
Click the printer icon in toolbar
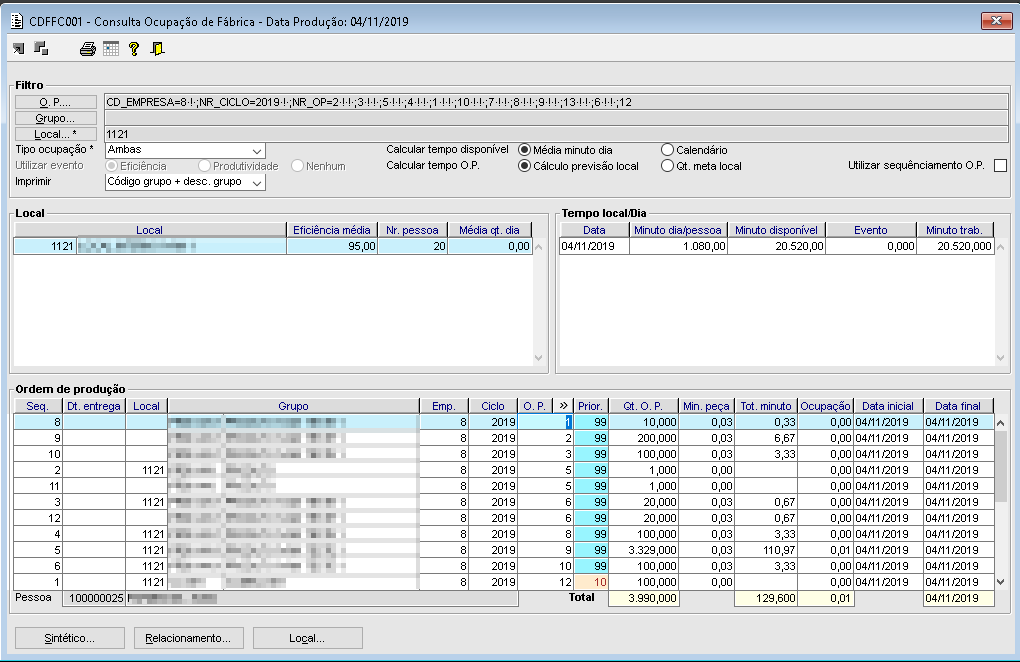88,49
